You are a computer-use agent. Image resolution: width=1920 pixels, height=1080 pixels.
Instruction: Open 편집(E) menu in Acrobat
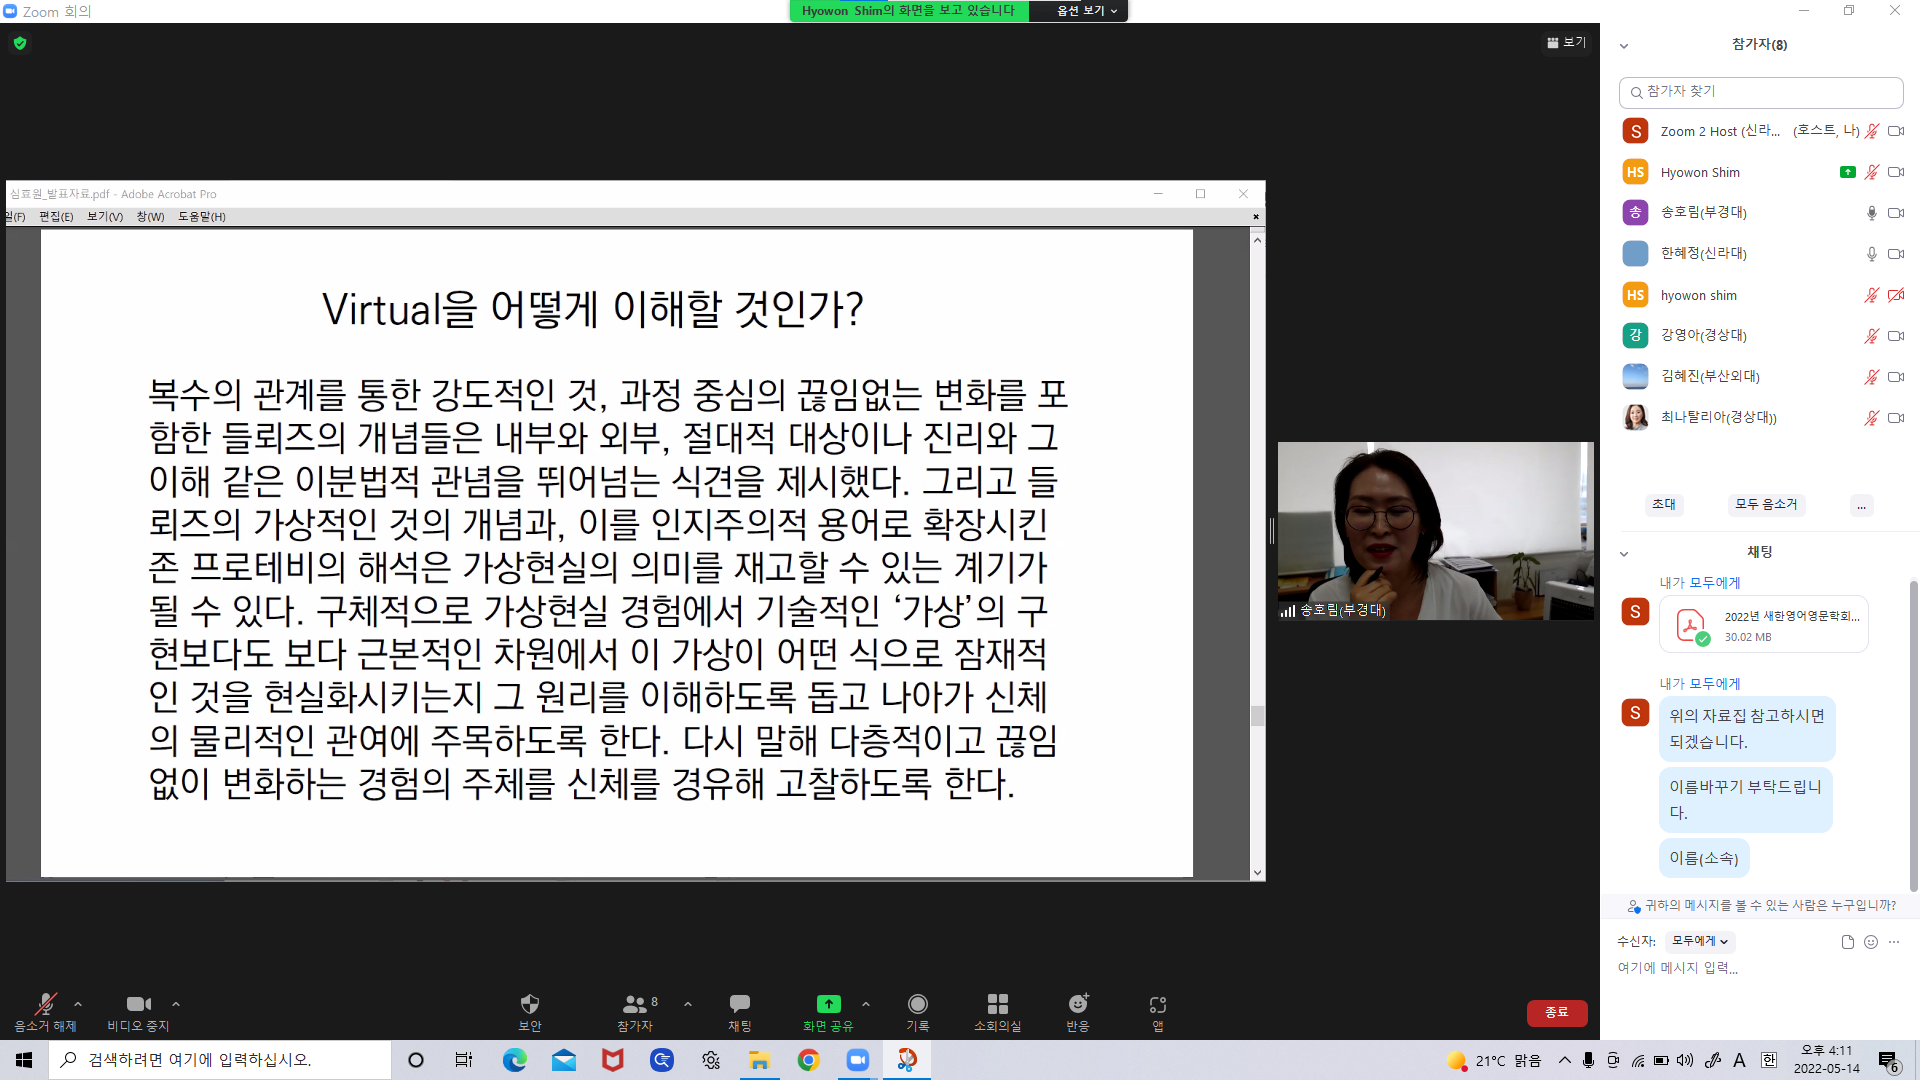[56, 217]
